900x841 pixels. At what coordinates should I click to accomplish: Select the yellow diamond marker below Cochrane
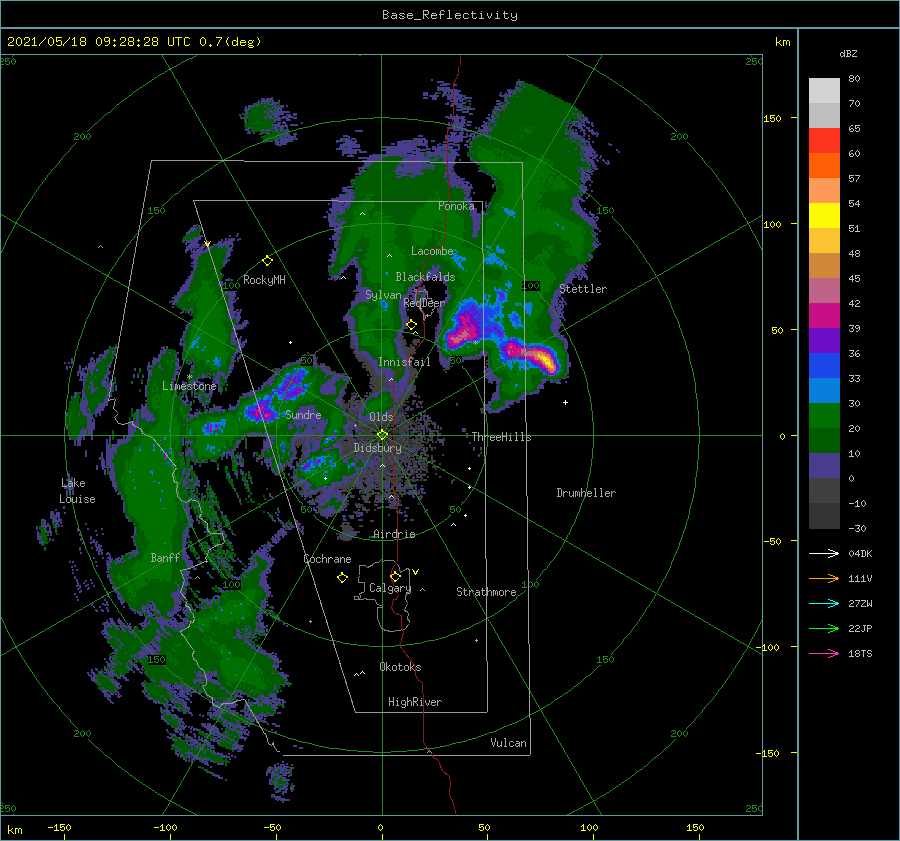click(x=342, y=578)
